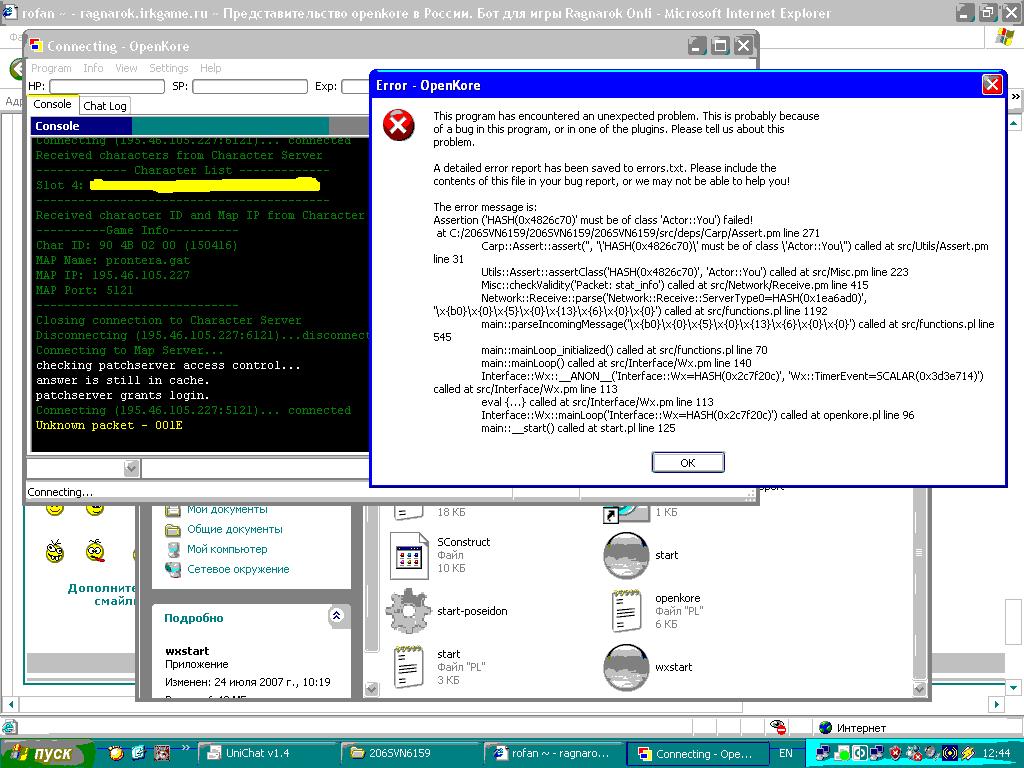Click the Мой компьютер icon
The image size is (1024, 768).
coord(172,549)
